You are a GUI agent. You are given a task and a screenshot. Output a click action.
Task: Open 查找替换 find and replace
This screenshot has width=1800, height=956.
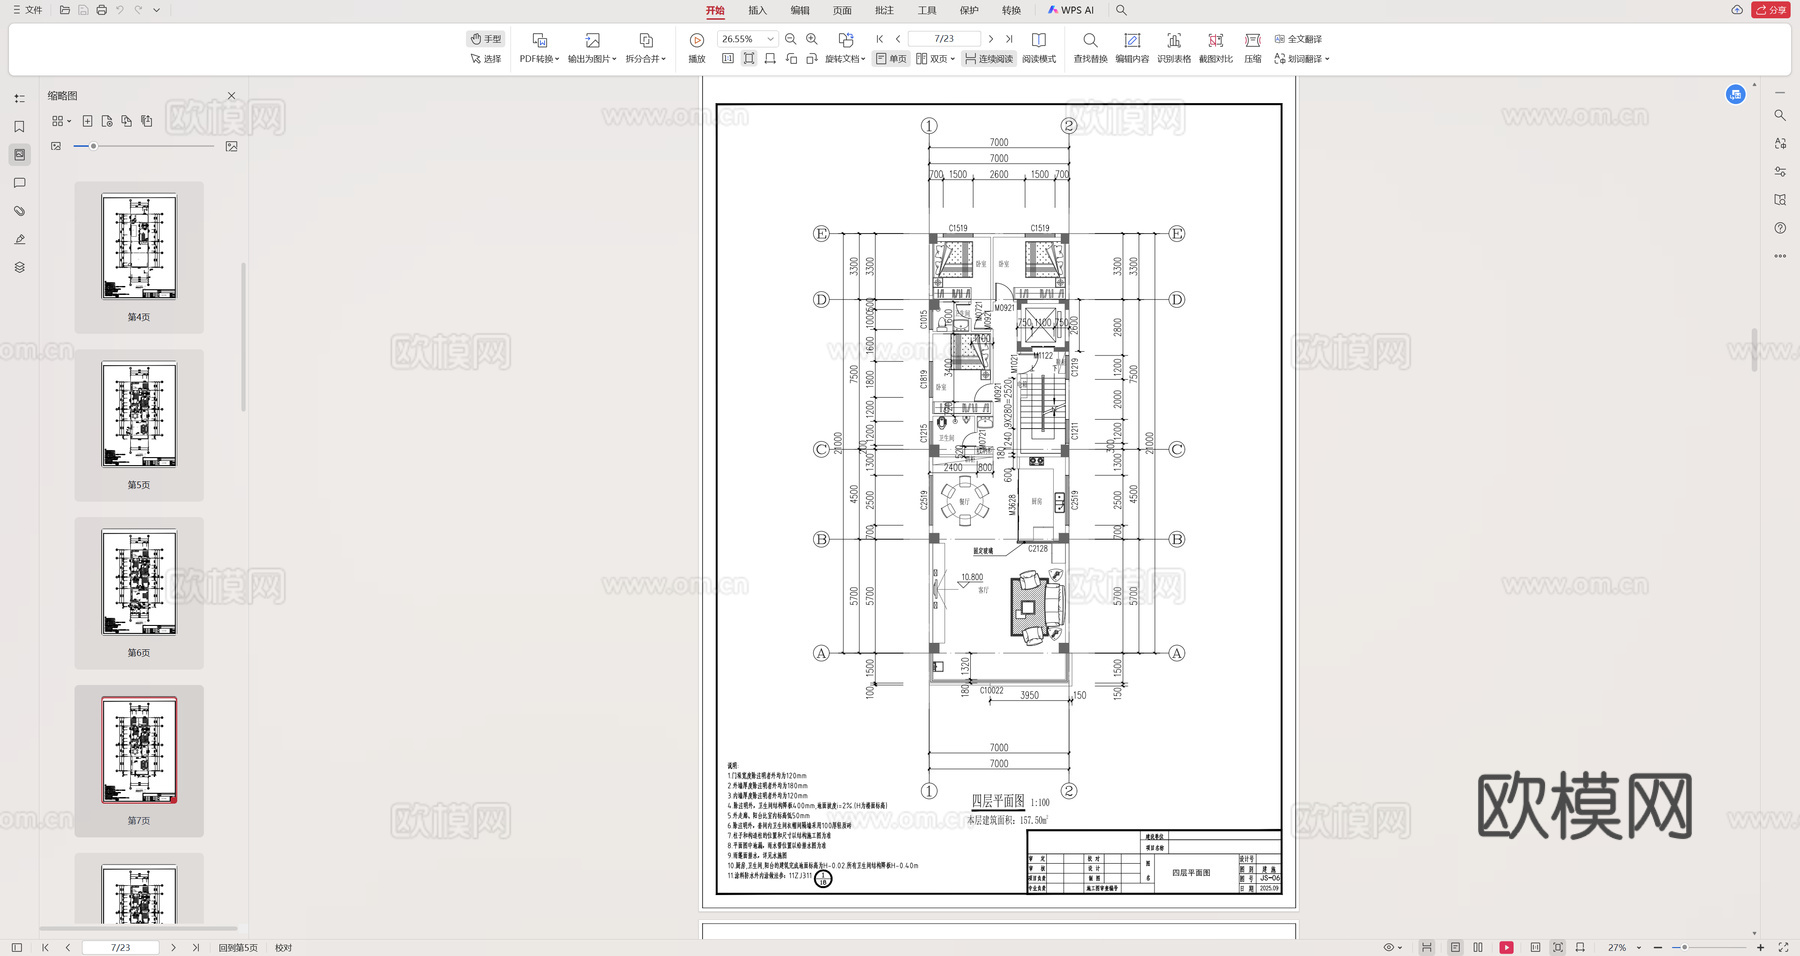pos(1090,47)
